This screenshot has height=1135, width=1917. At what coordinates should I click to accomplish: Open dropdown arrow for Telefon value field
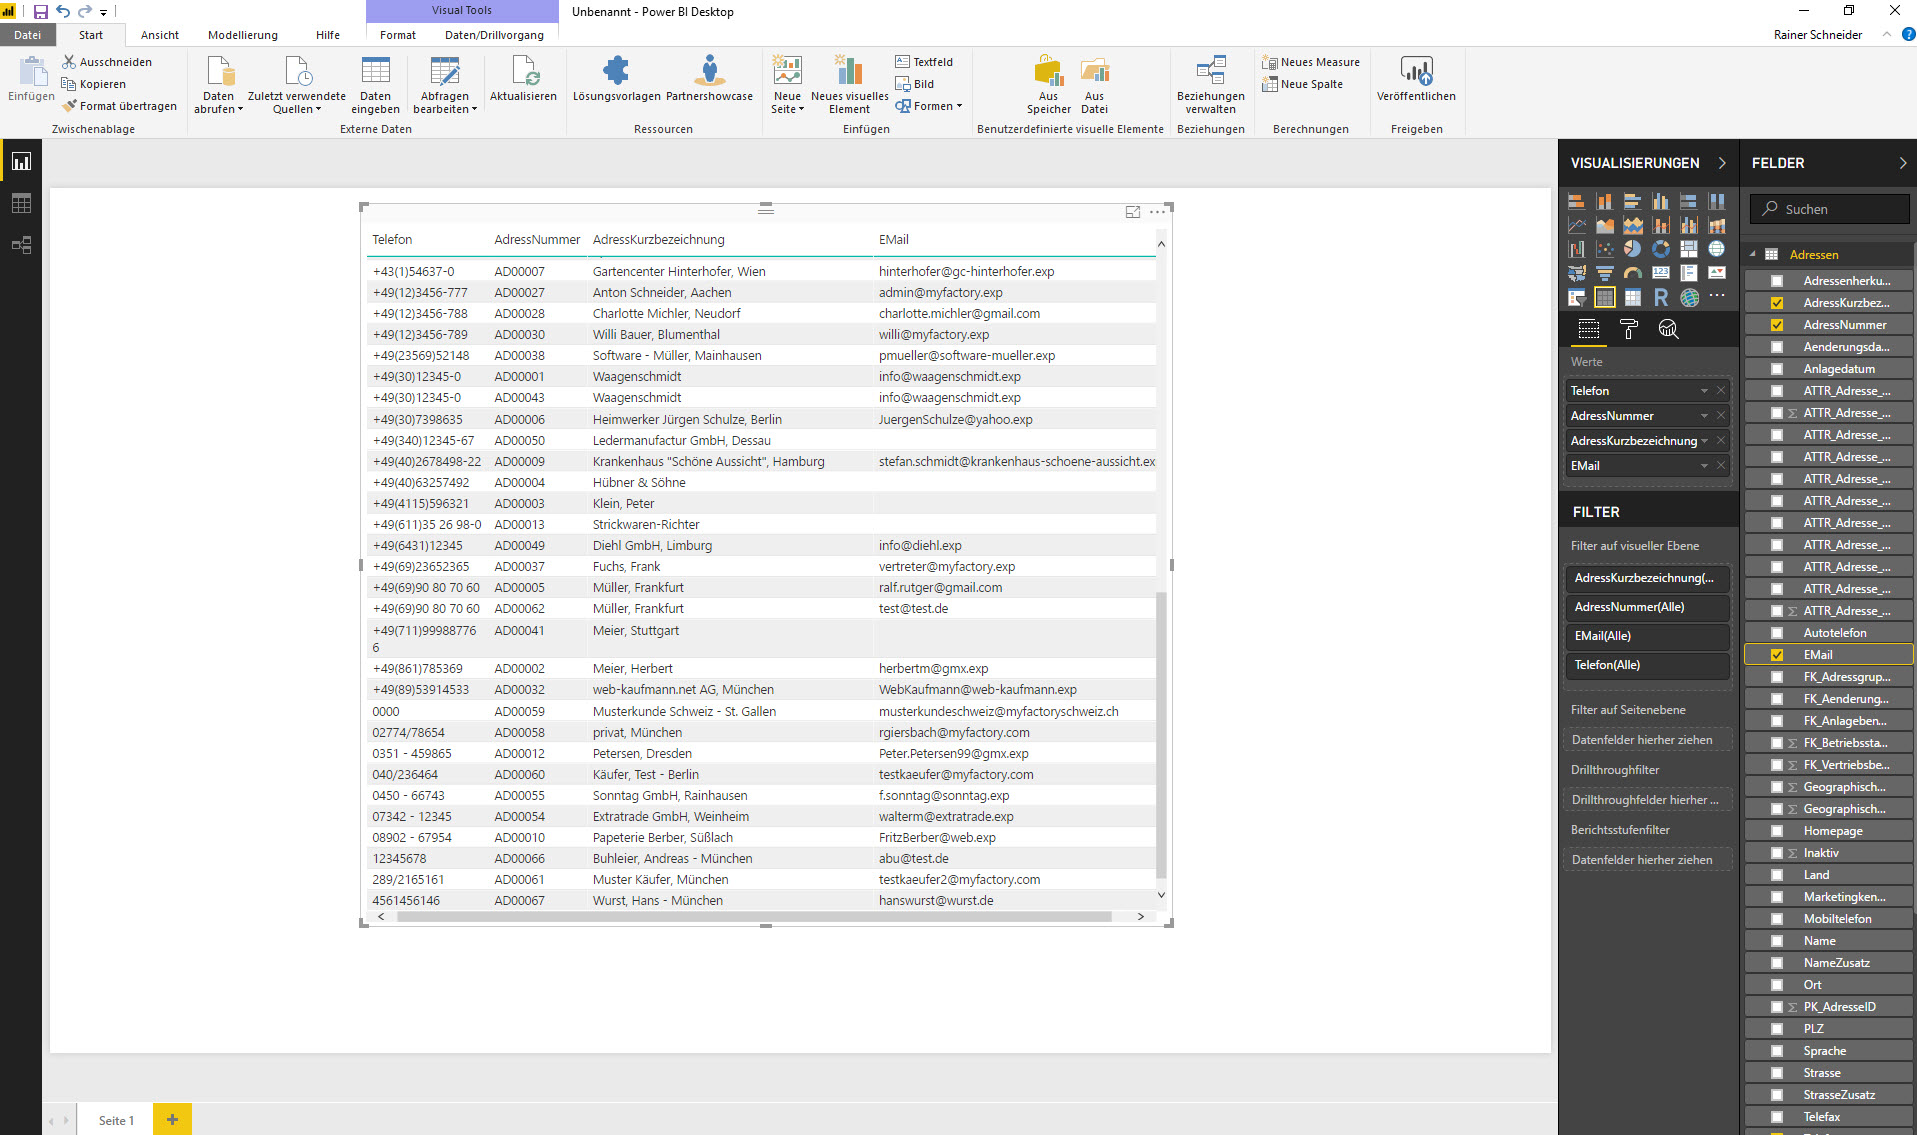[x=1704, y=391]
